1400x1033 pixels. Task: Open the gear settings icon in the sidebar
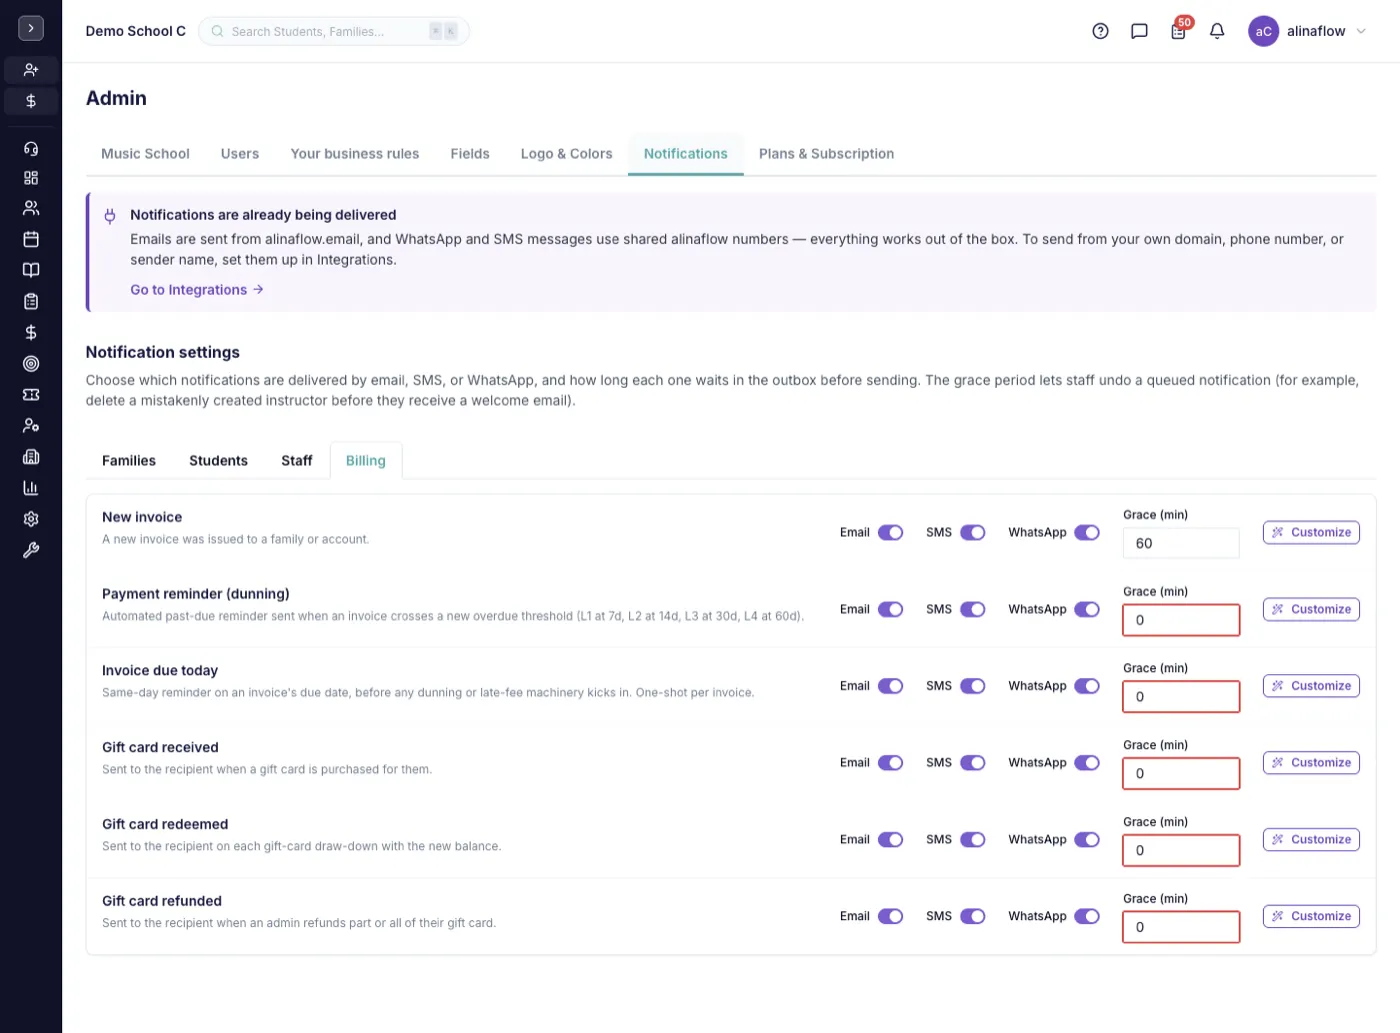tap(31, 519)
